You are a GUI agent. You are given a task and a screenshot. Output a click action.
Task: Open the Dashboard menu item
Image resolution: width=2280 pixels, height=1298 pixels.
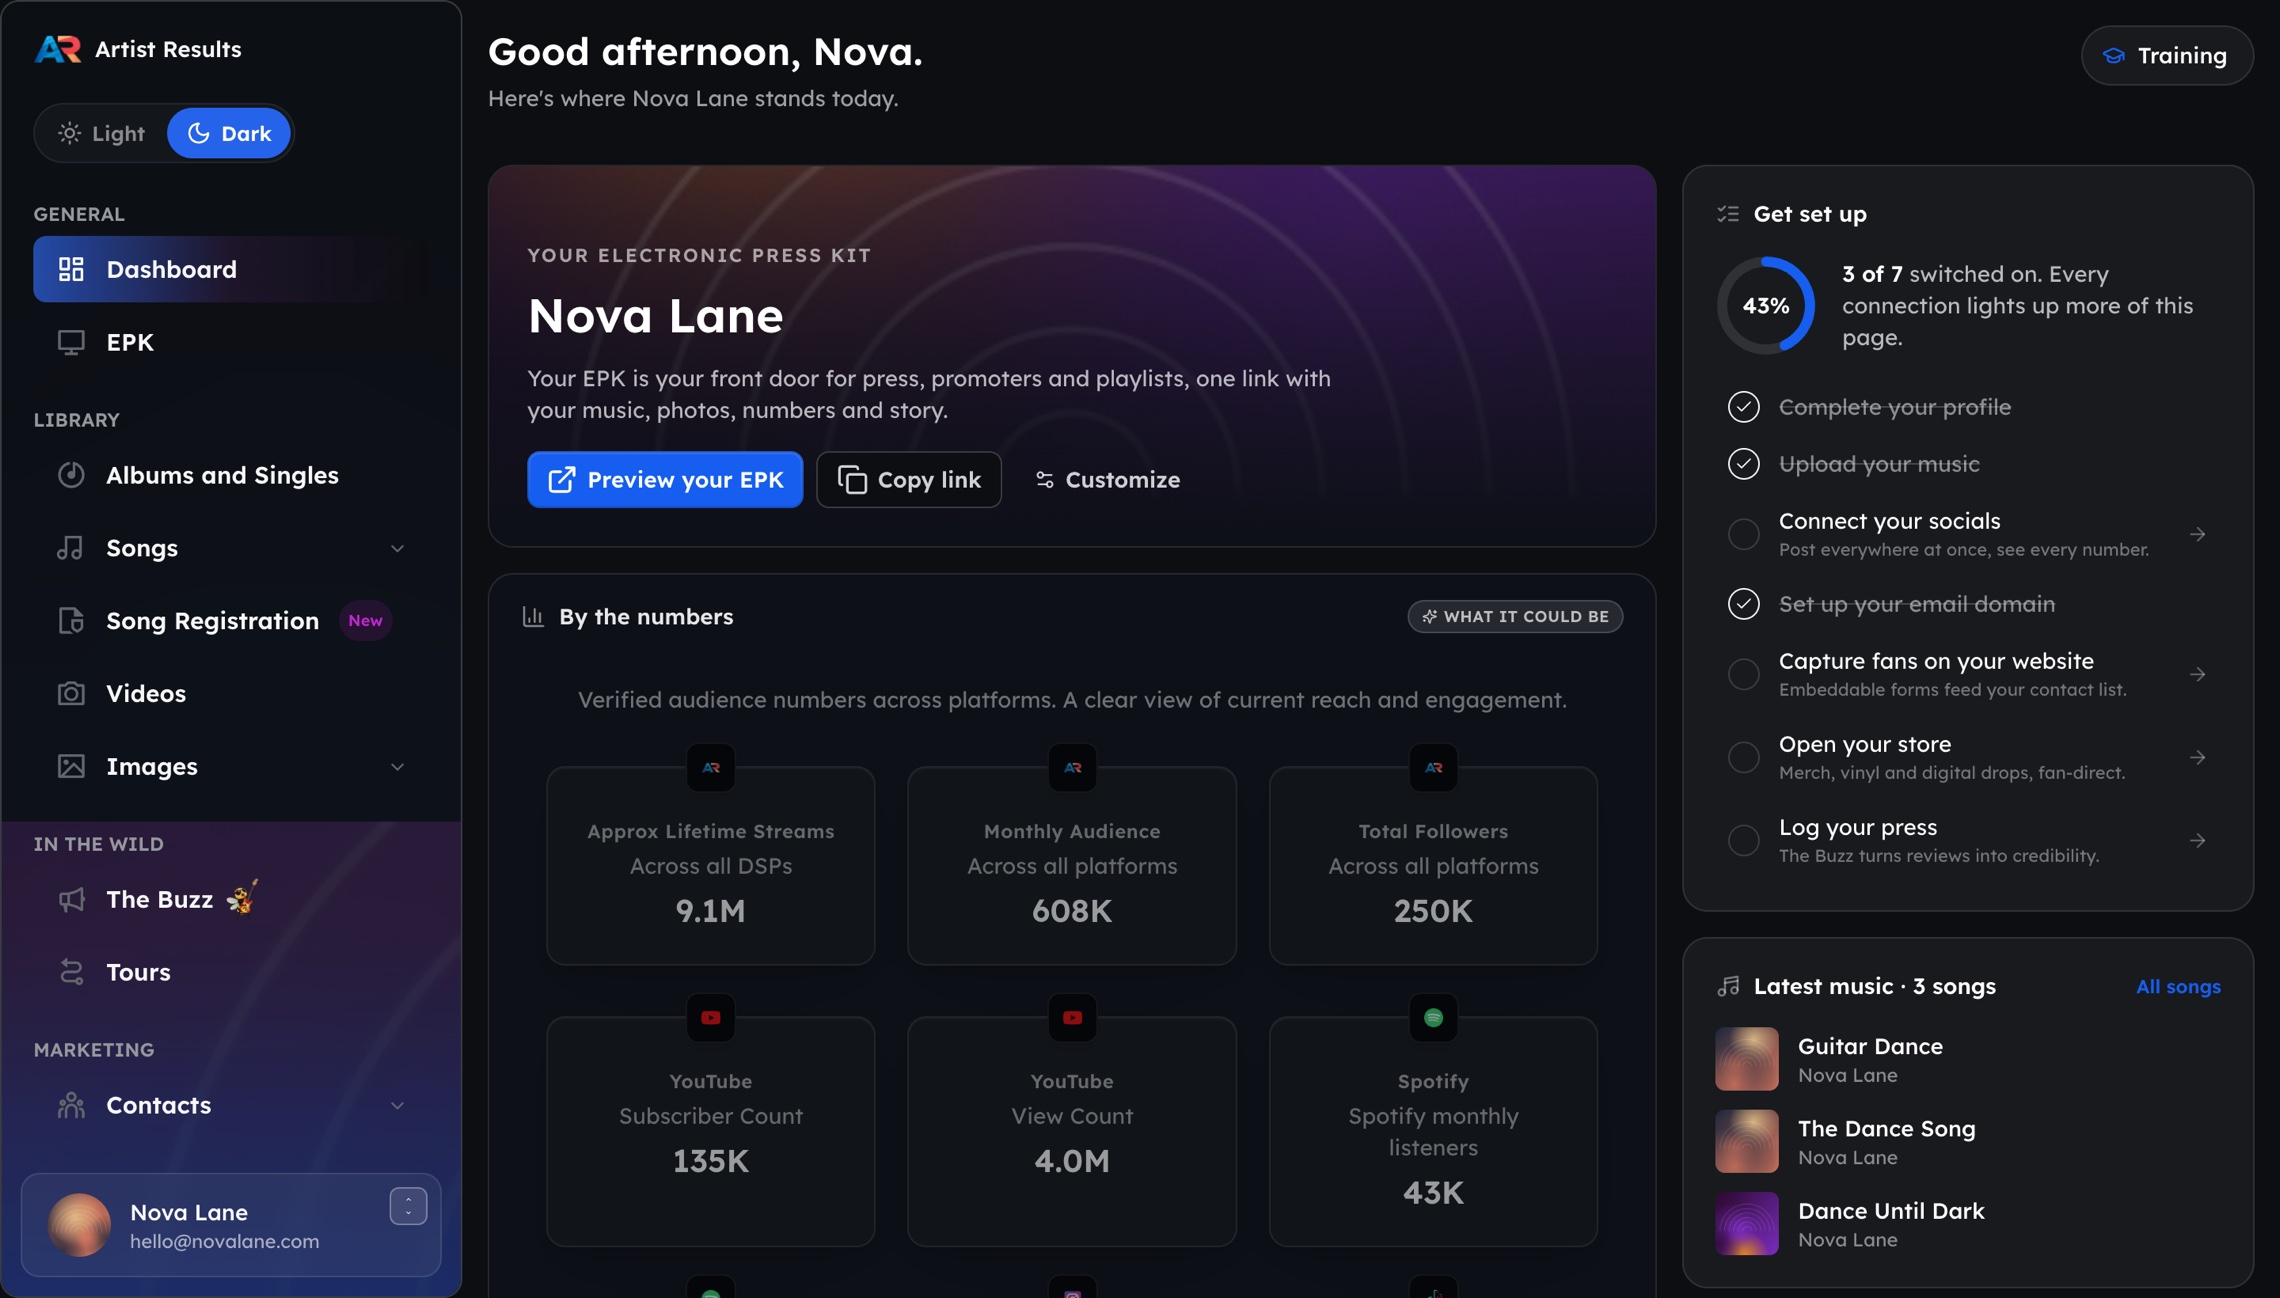point(231,269)
